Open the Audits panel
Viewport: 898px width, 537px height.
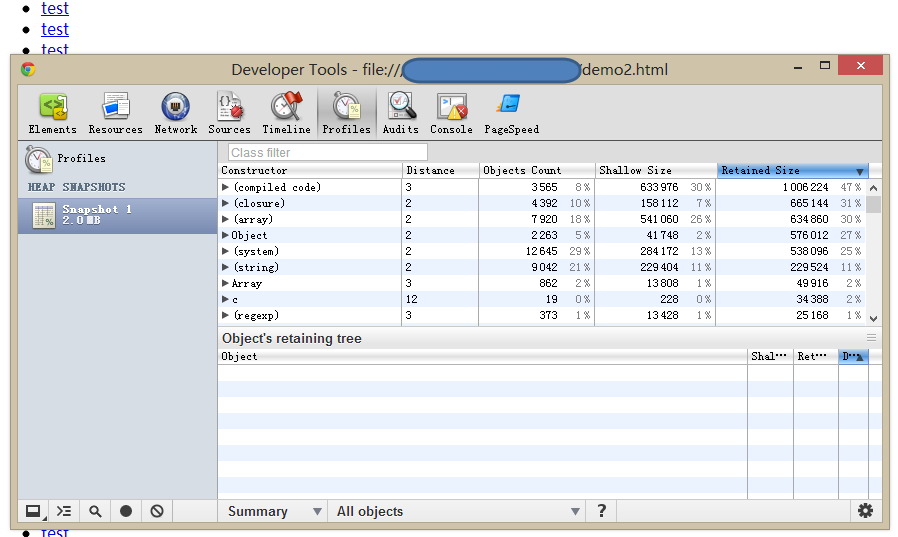click(401, 113)
